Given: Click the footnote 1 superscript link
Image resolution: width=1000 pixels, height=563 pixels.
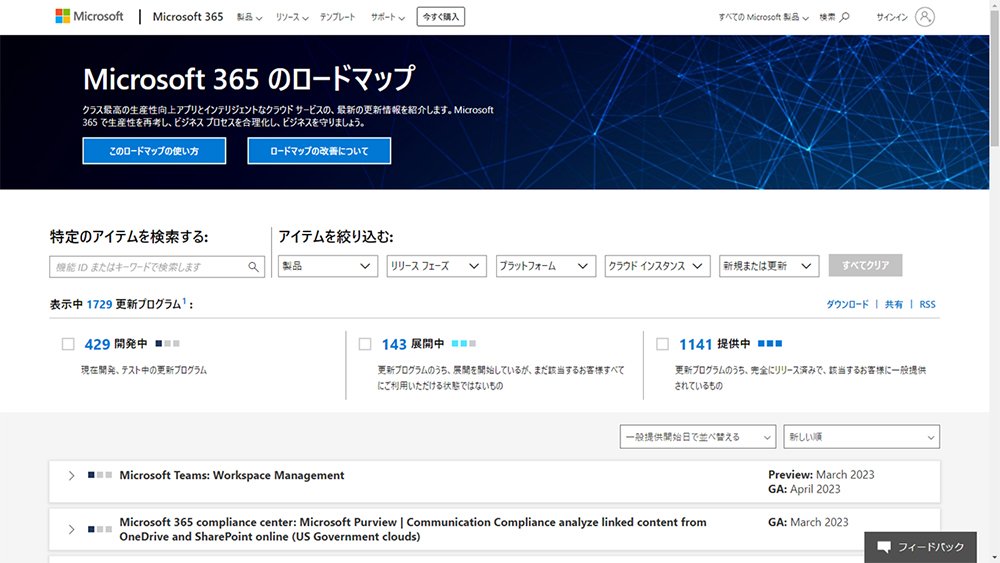Looking at the screenshot, I should point(184,301).
